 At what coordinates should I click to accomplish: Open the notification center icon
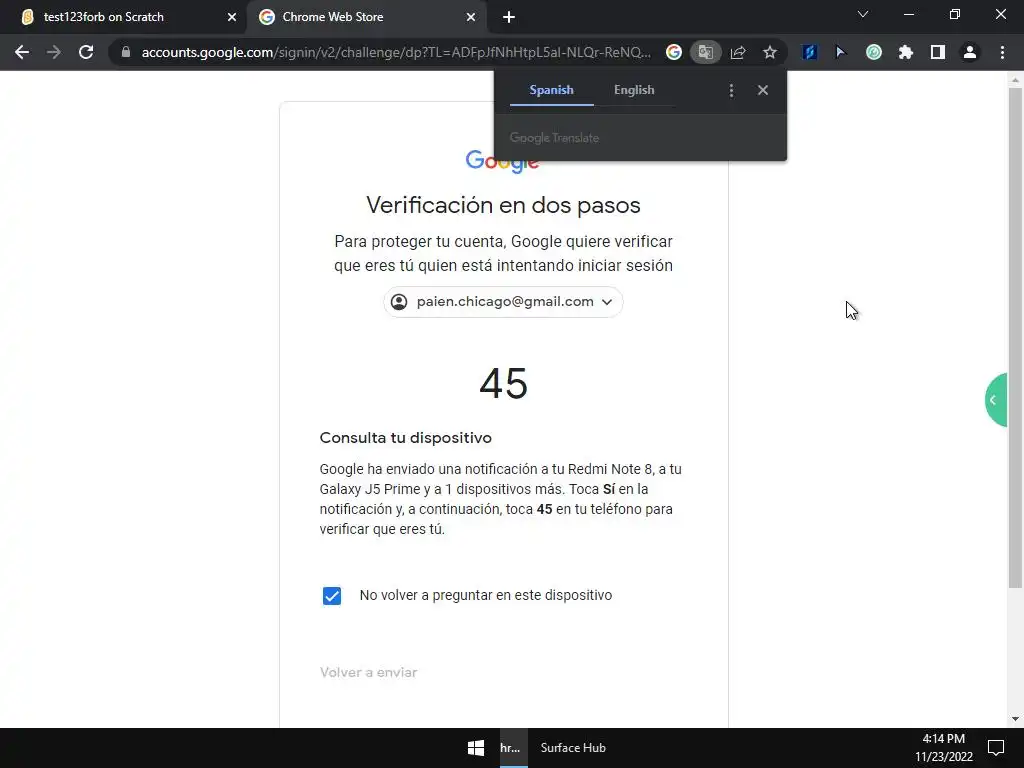pos(996,748)
